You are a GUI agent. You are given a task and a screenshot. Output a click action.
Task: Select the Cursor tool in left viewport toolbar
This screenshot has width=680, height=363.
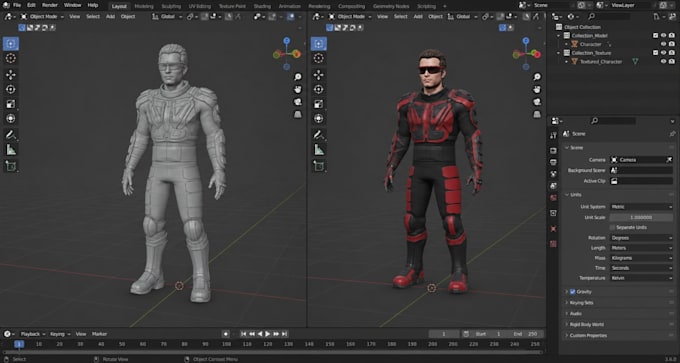[11, 58]
